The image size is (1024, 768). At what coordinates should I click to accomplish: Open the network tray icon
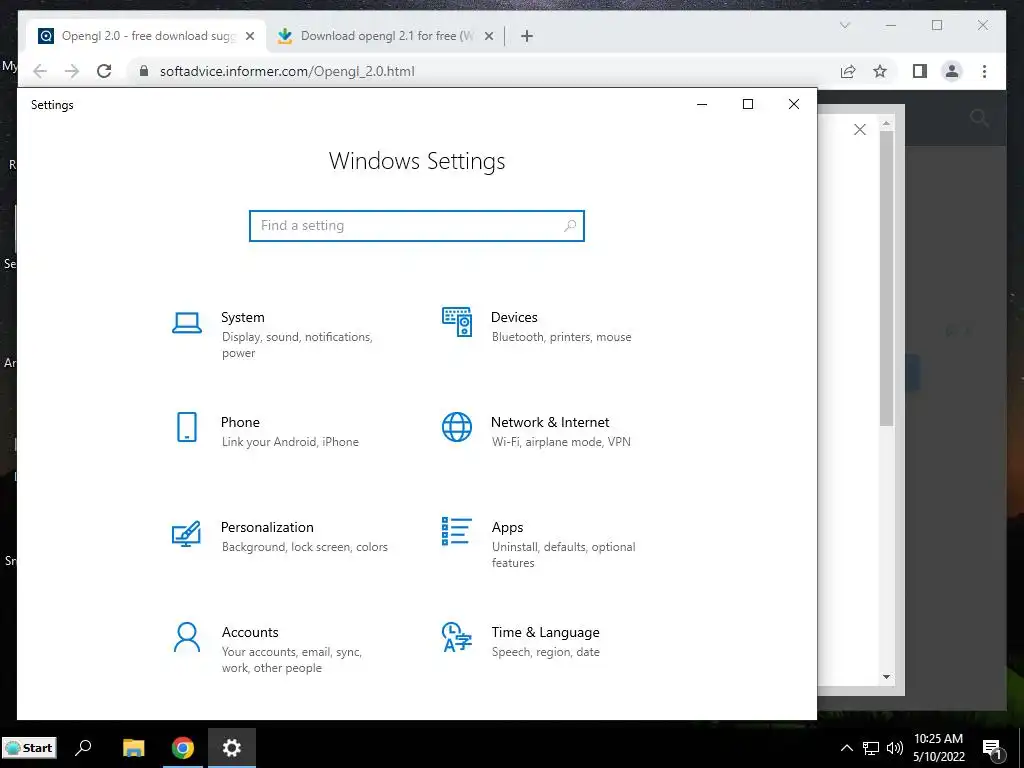871,748
